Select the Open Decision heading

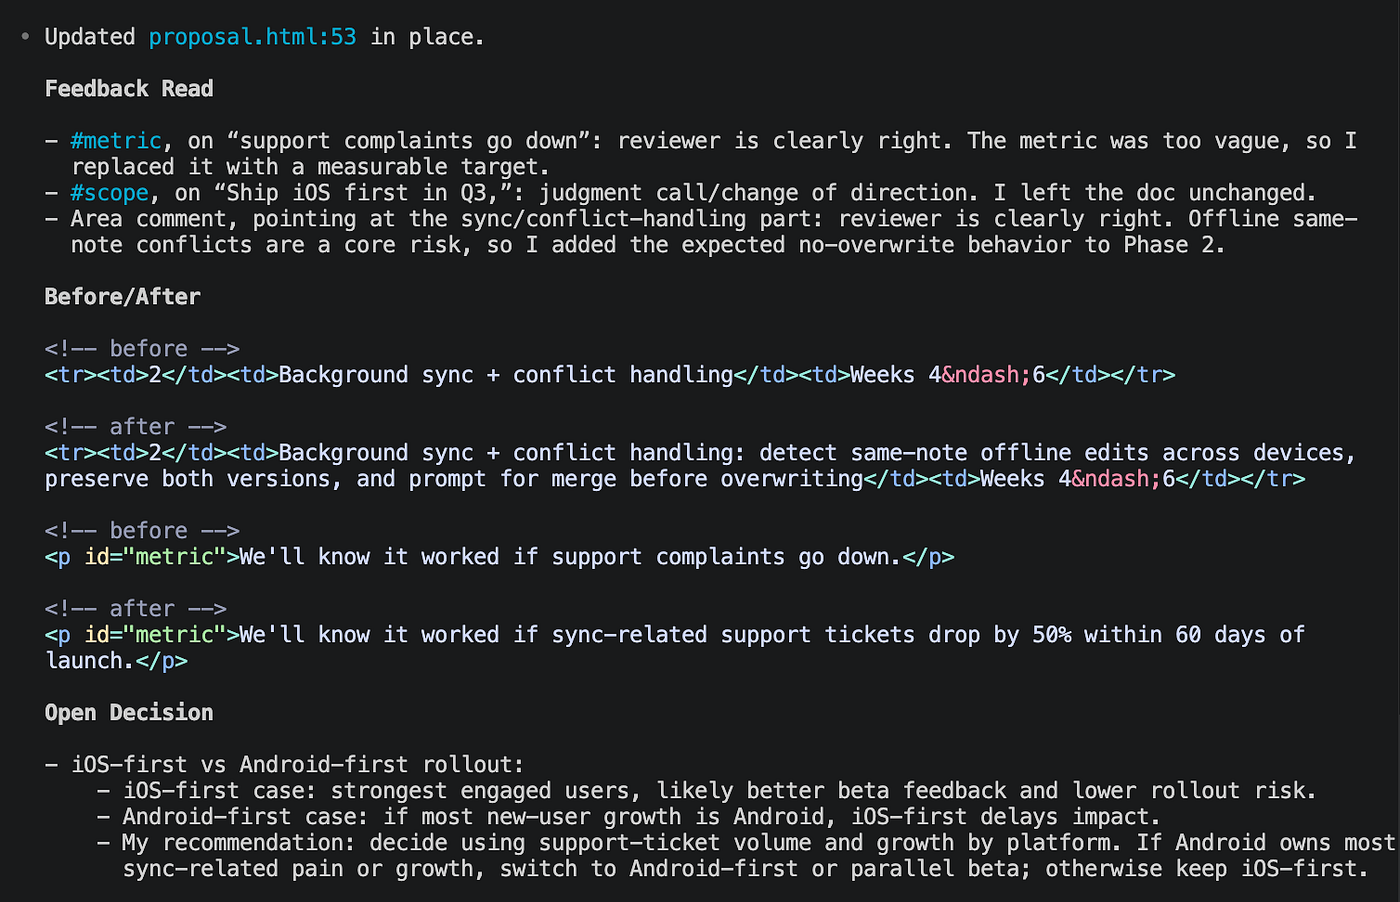point(129,713)
